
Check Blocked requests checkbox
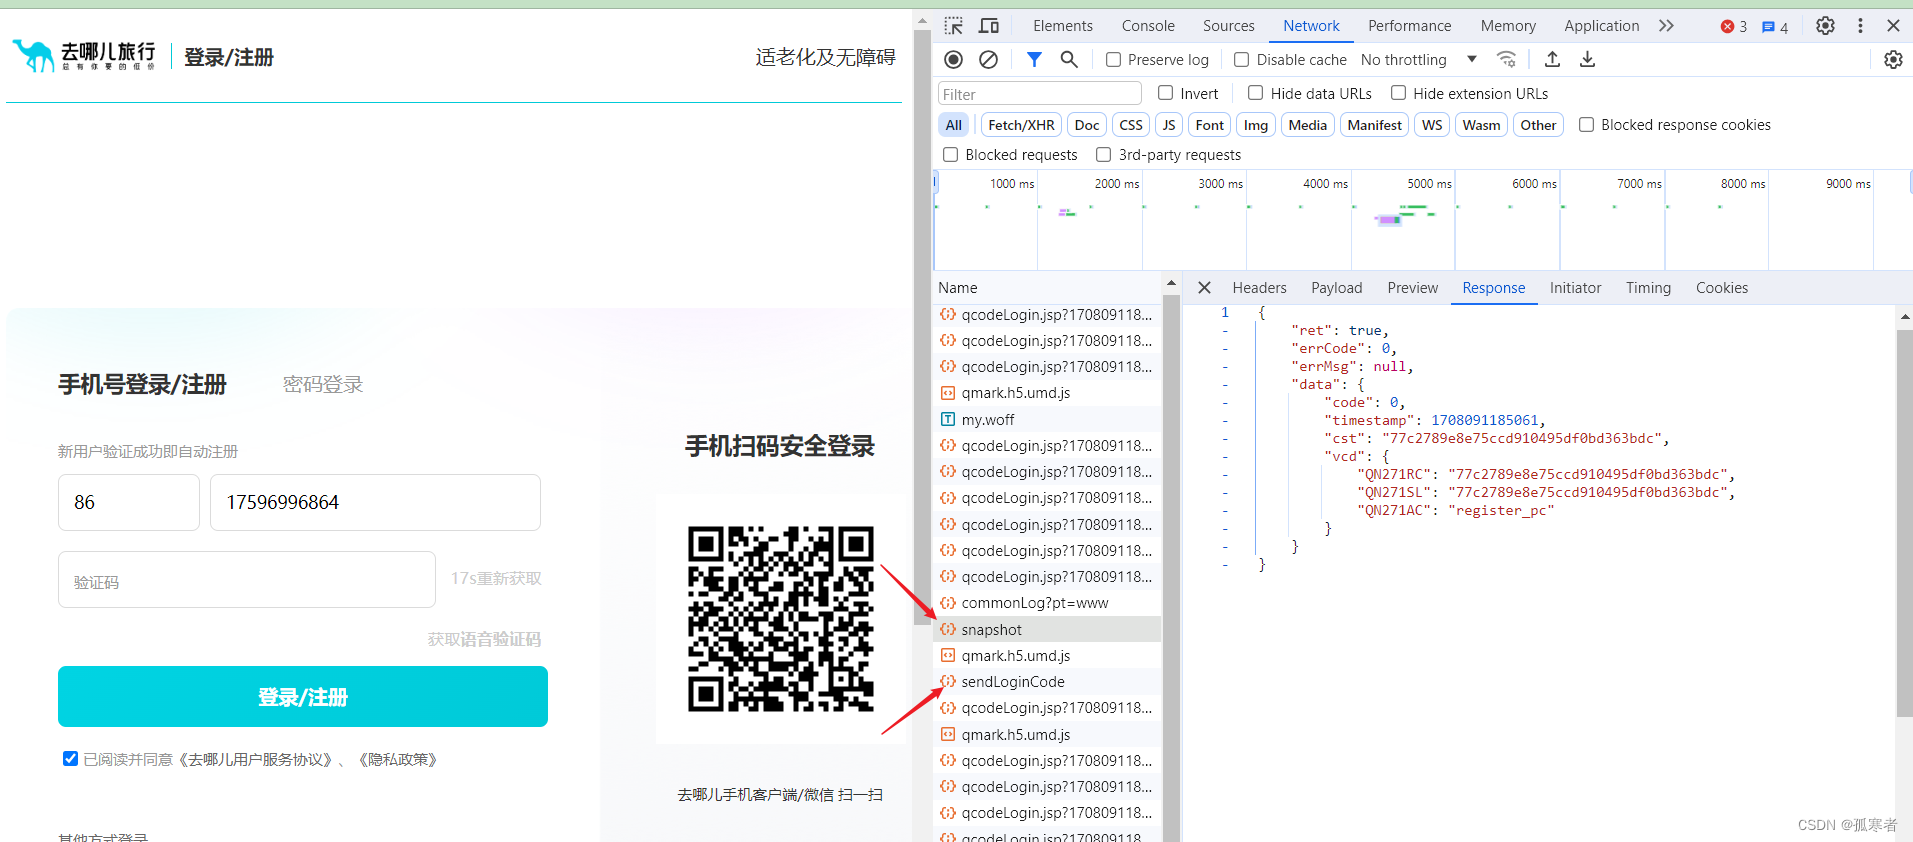951,155
